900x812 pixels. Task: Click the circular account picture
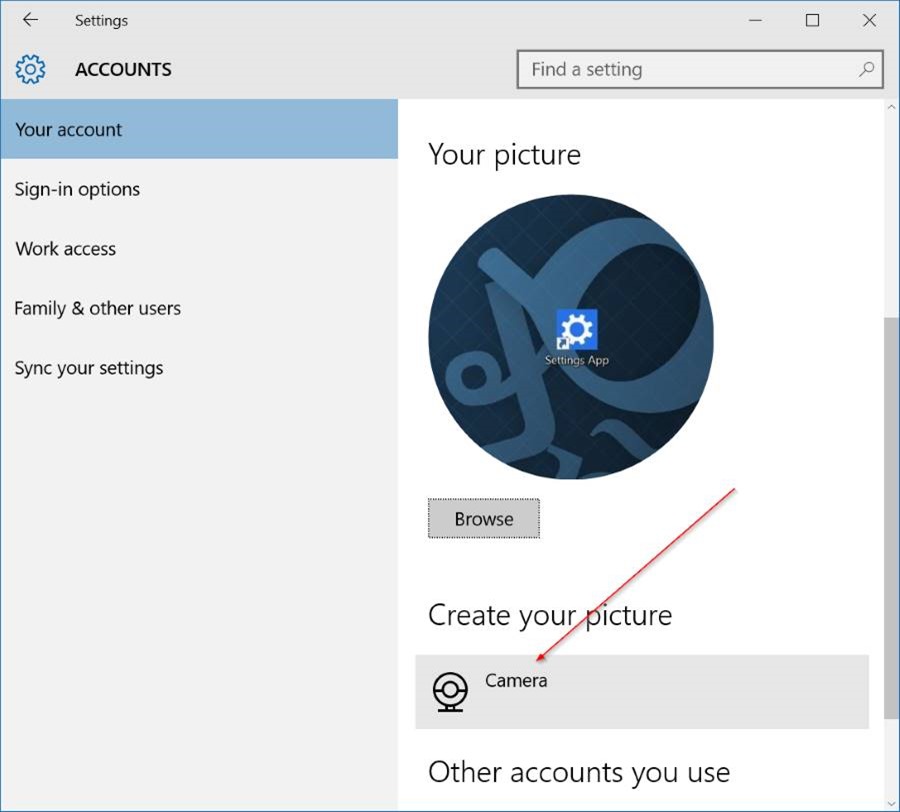tap(570, 337)
